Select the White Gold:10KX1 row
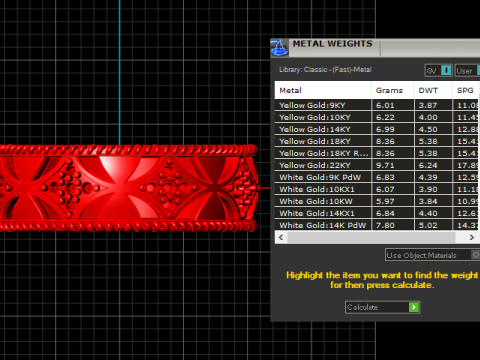Viewport: 480px width, 360px height. coord(377,189)
